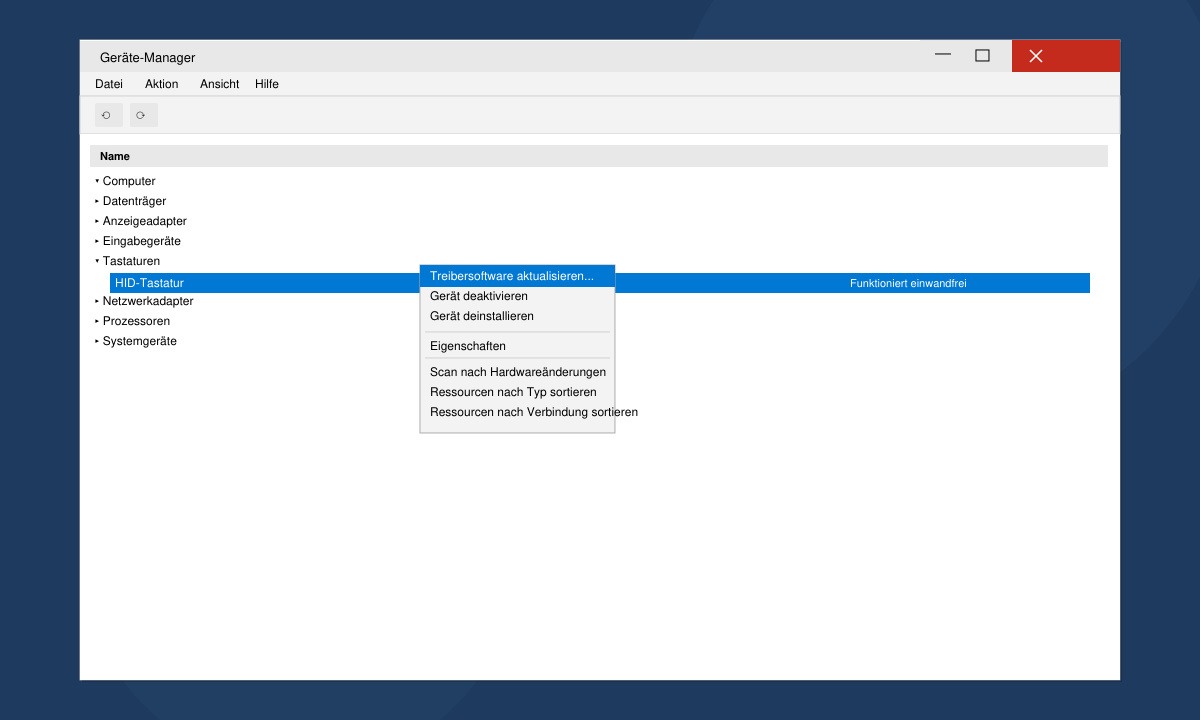Collapse the Tastaturen node arrow

point(97,261)
